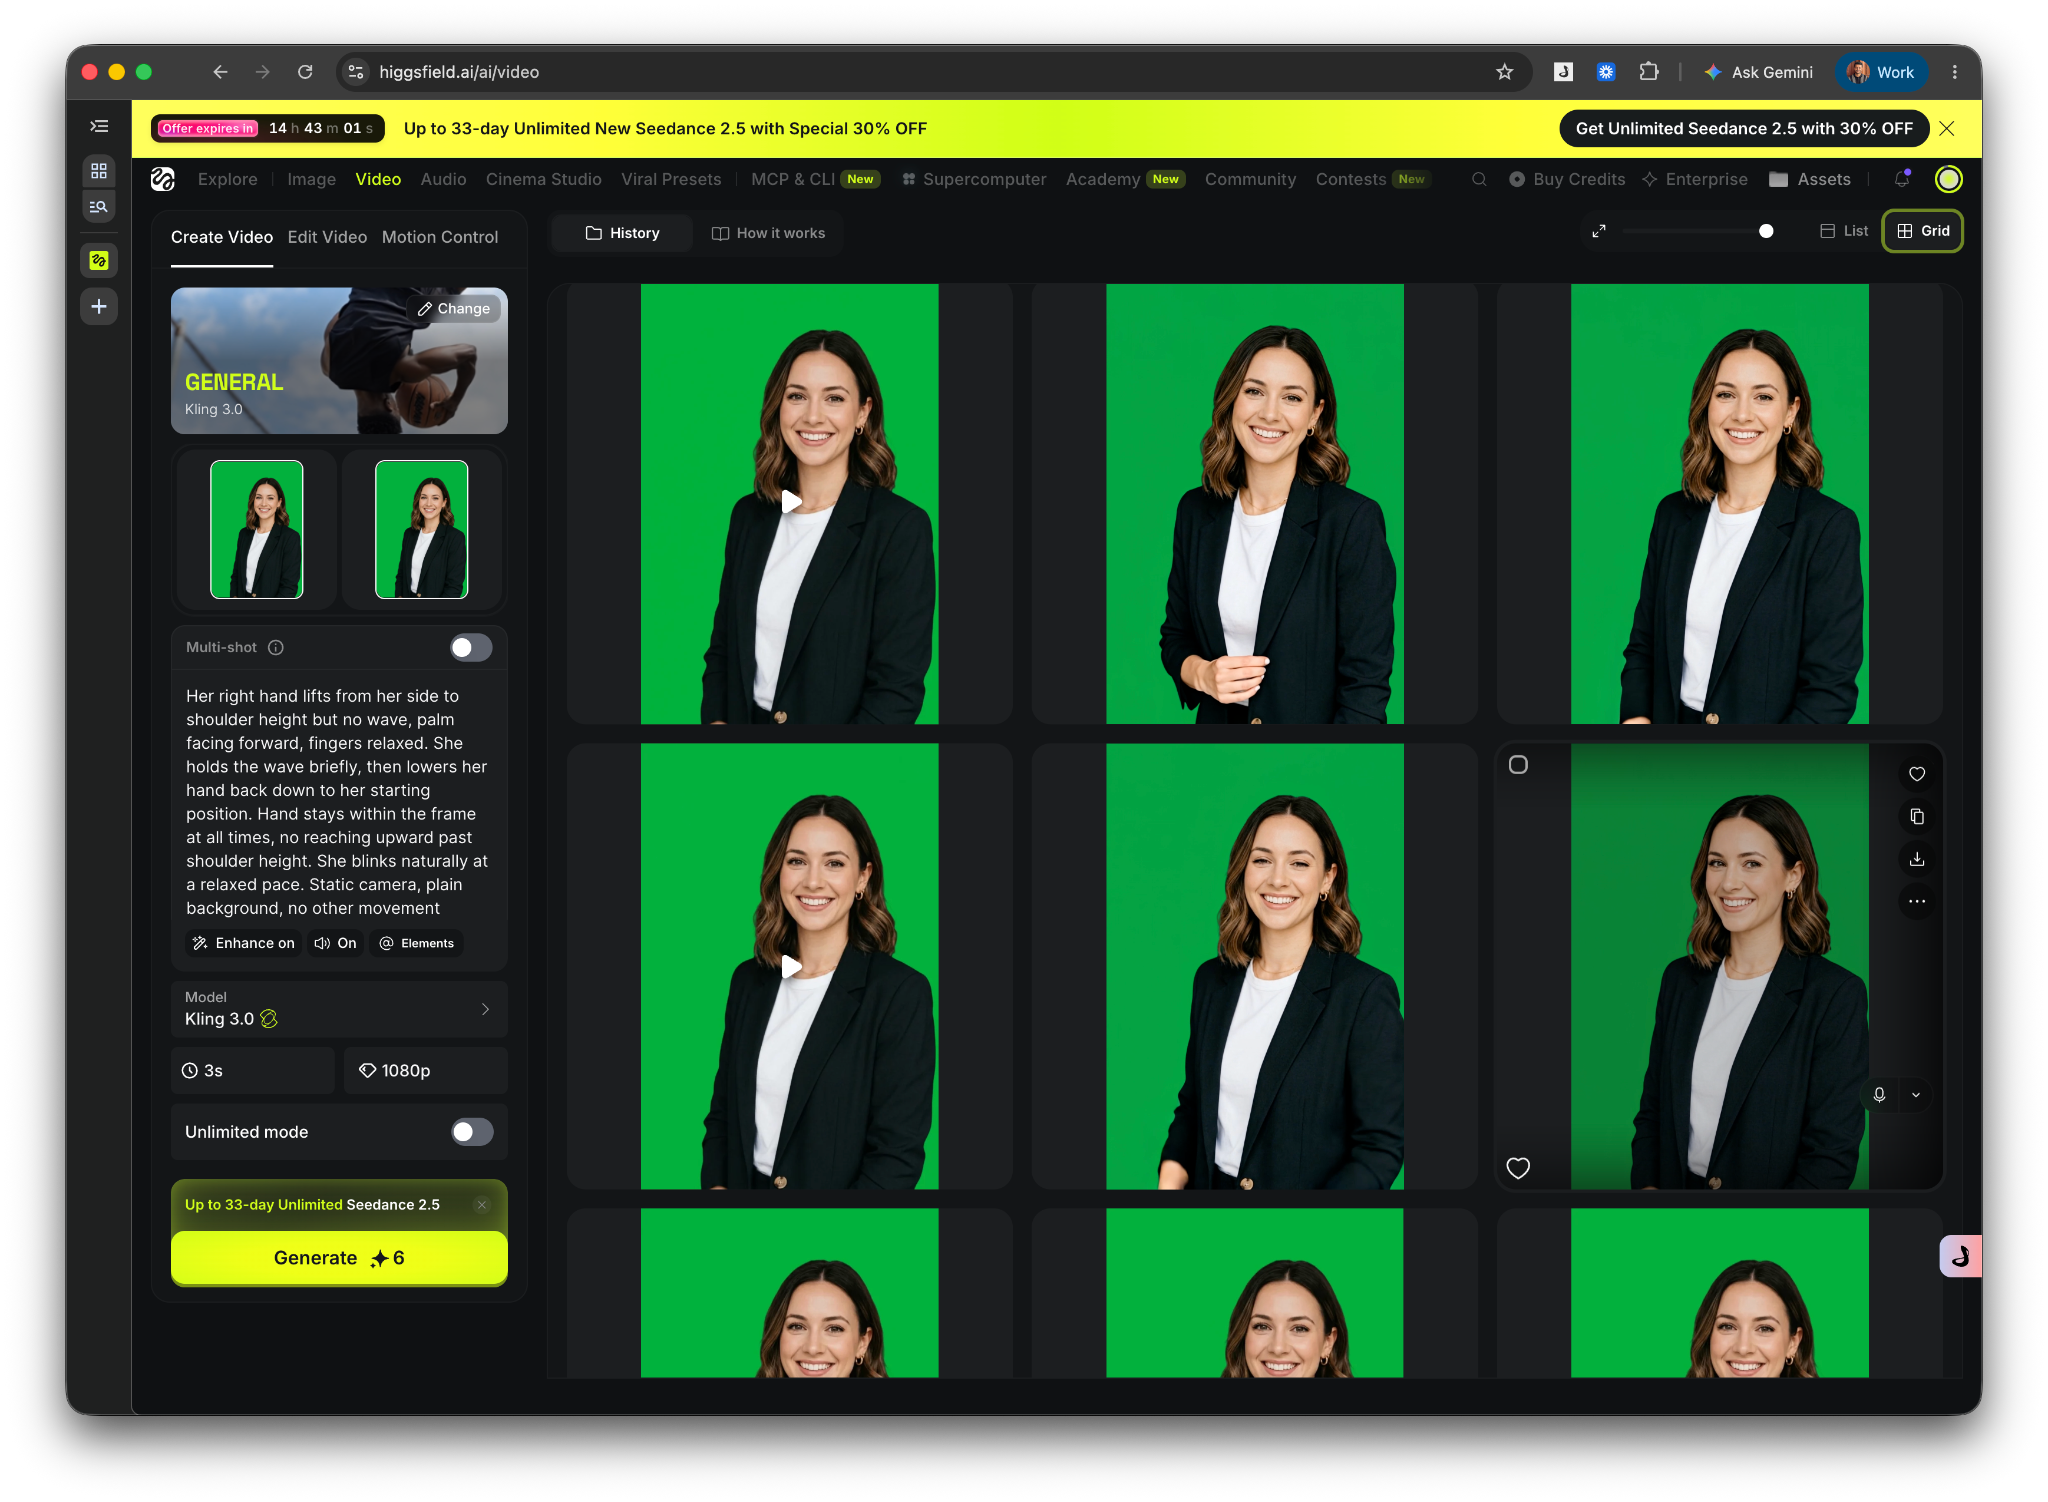Image resolution: width=2048 pixels, height=1502 pixels.
Task: Click Ask Gemini in the toolbar
Action: [1759, 72]
